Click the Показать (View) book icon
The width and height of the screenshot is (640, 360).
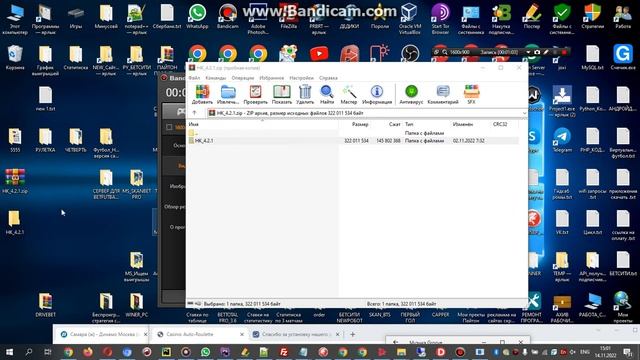(282, 95)
